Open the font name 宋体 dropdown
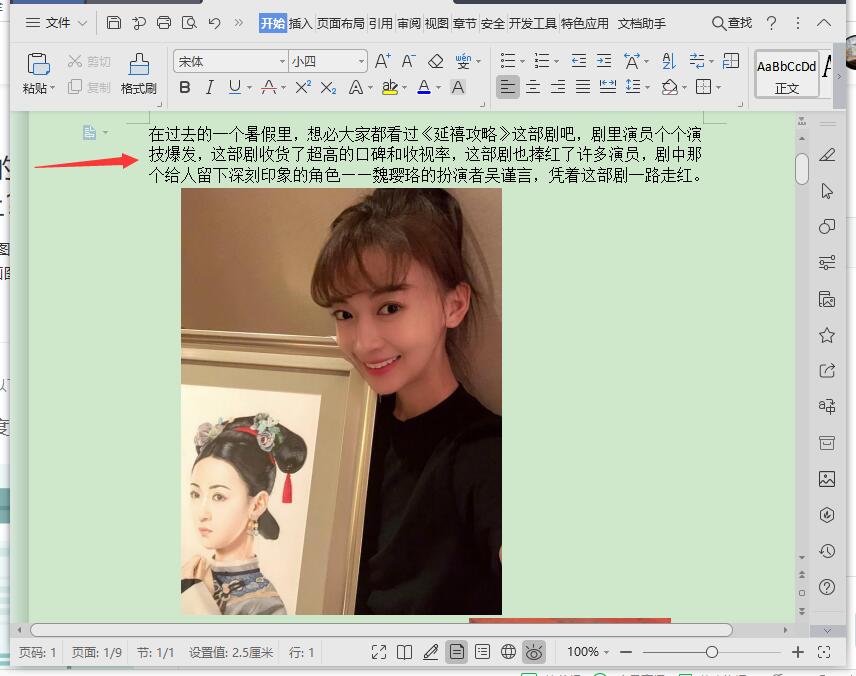 282,62
